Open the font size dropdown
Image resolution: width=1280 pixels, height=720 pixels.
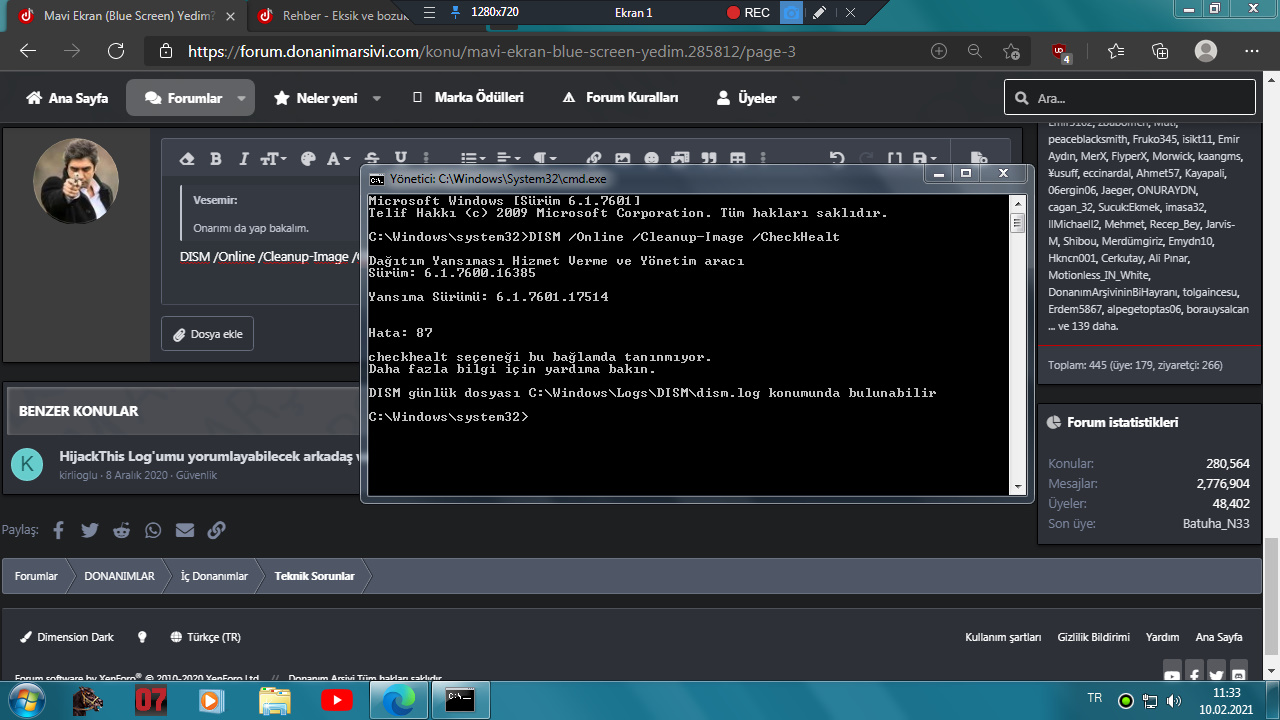pyautogui.click(x=273, y=159)
